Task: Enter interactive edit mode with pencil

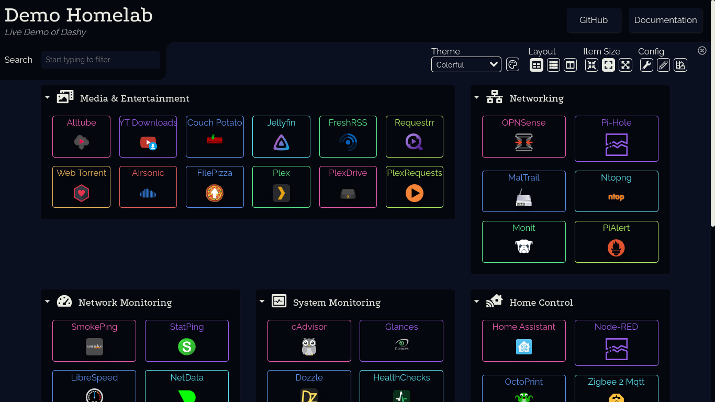Action: point(663,65)
